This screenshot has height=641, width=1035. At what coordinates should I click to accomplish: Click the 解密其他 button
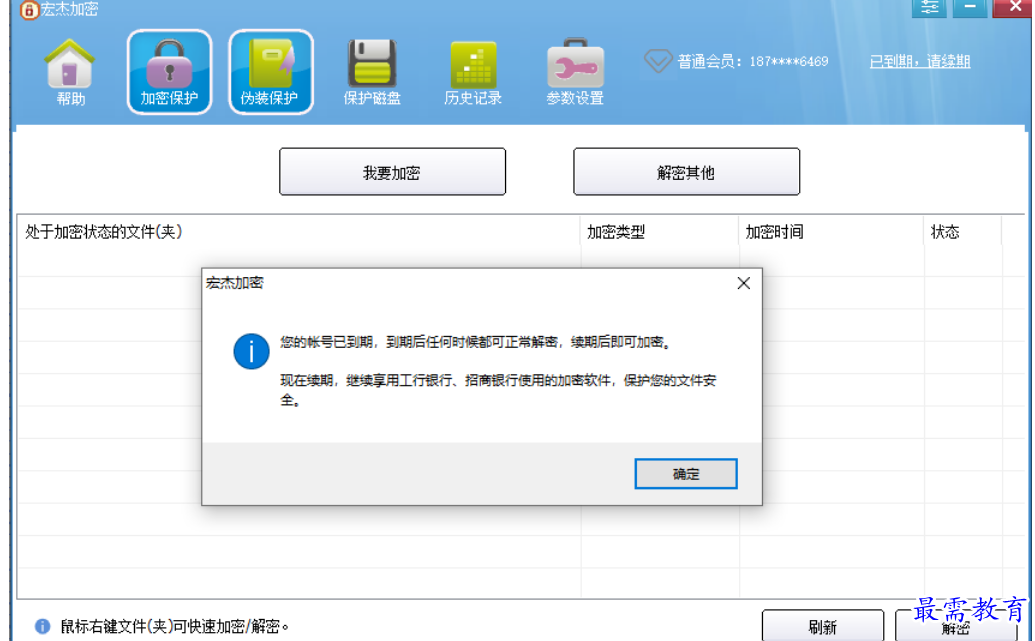coord(686,172)
